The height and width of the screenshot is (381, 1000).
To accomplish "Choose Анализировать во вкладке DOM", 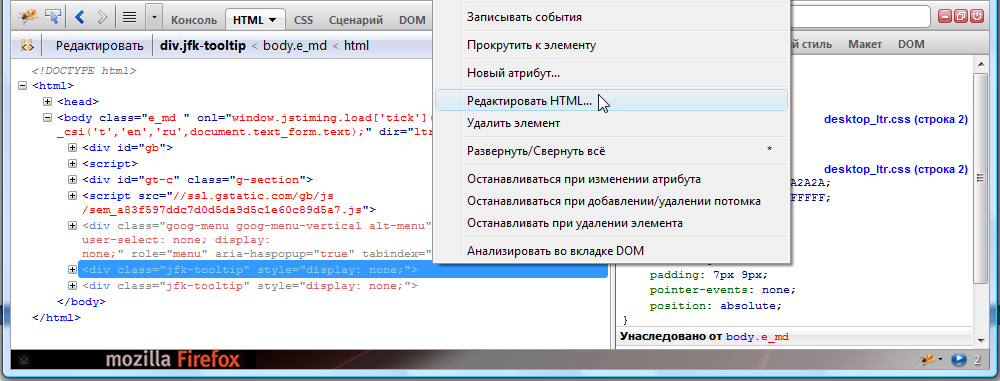I will coord(612,251).
